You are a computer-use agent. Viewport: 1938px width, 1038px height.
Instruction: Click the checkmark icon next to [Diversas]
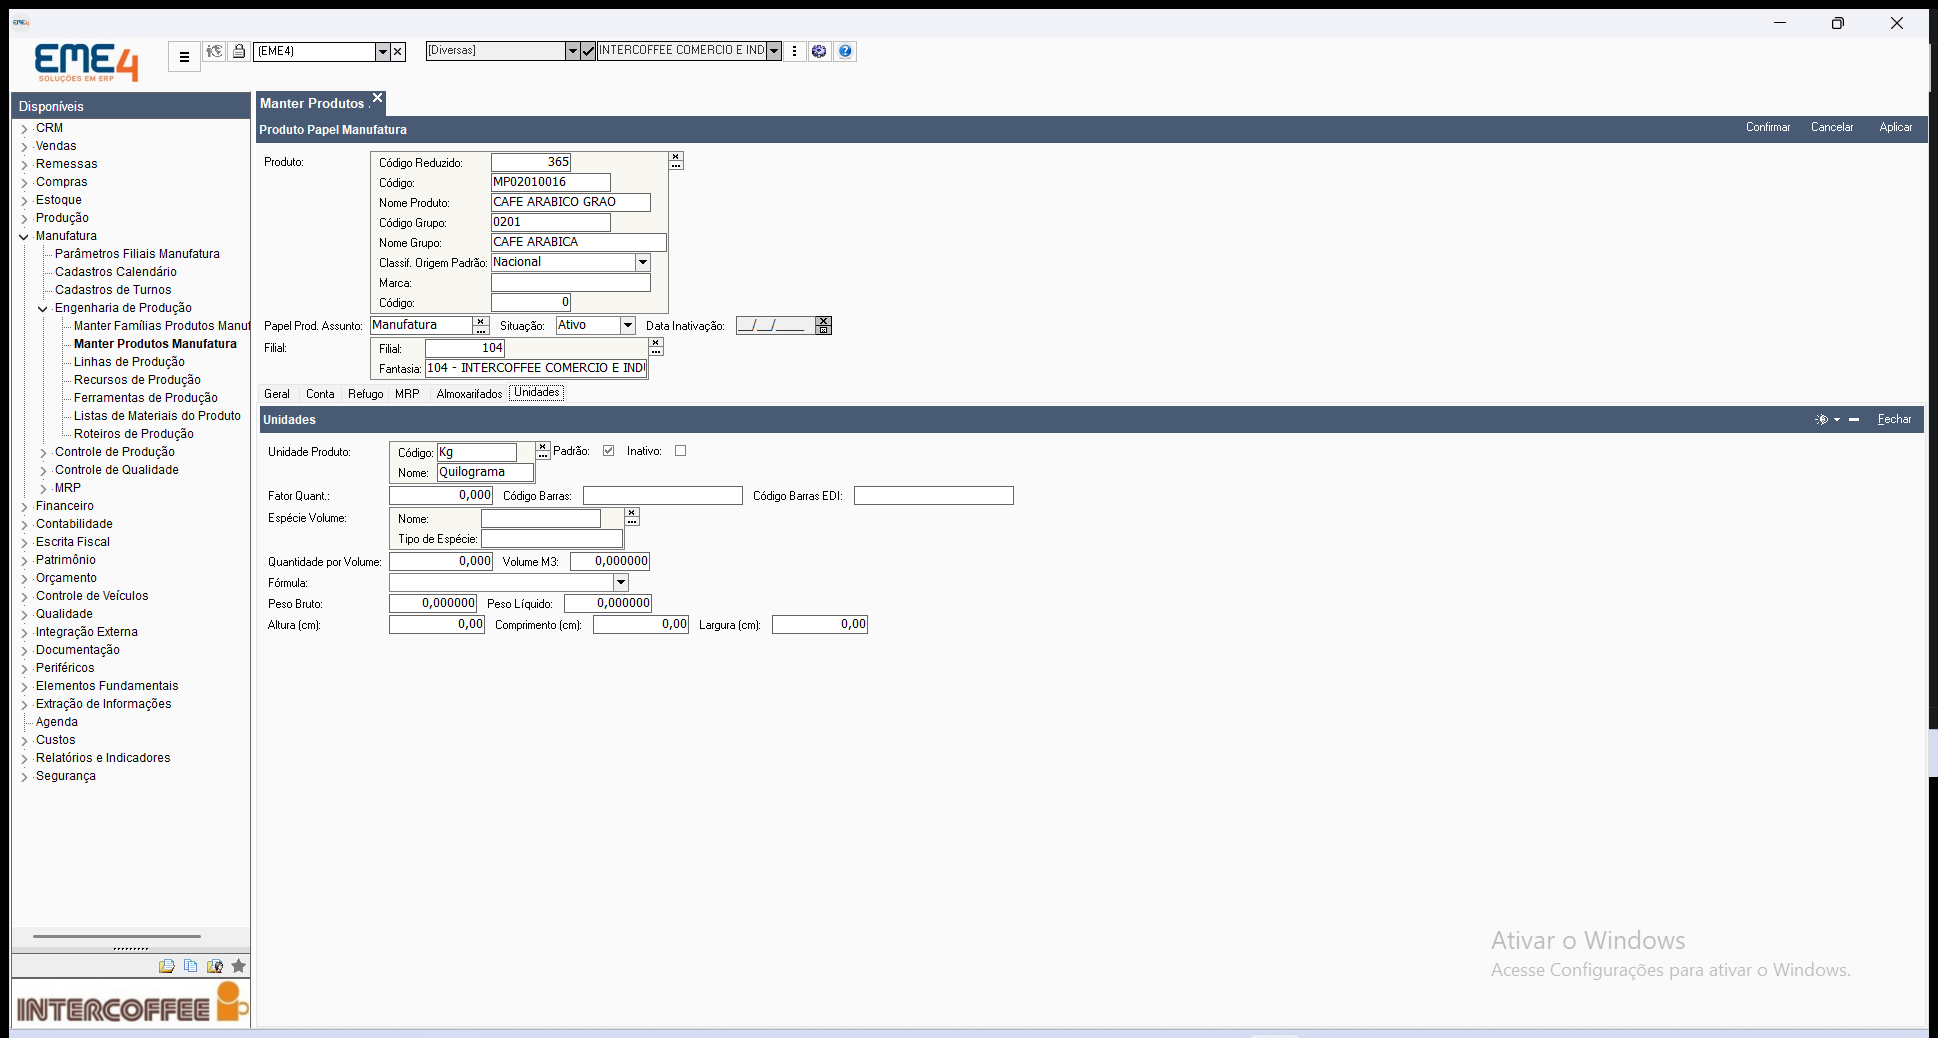(x=588, y=51)
